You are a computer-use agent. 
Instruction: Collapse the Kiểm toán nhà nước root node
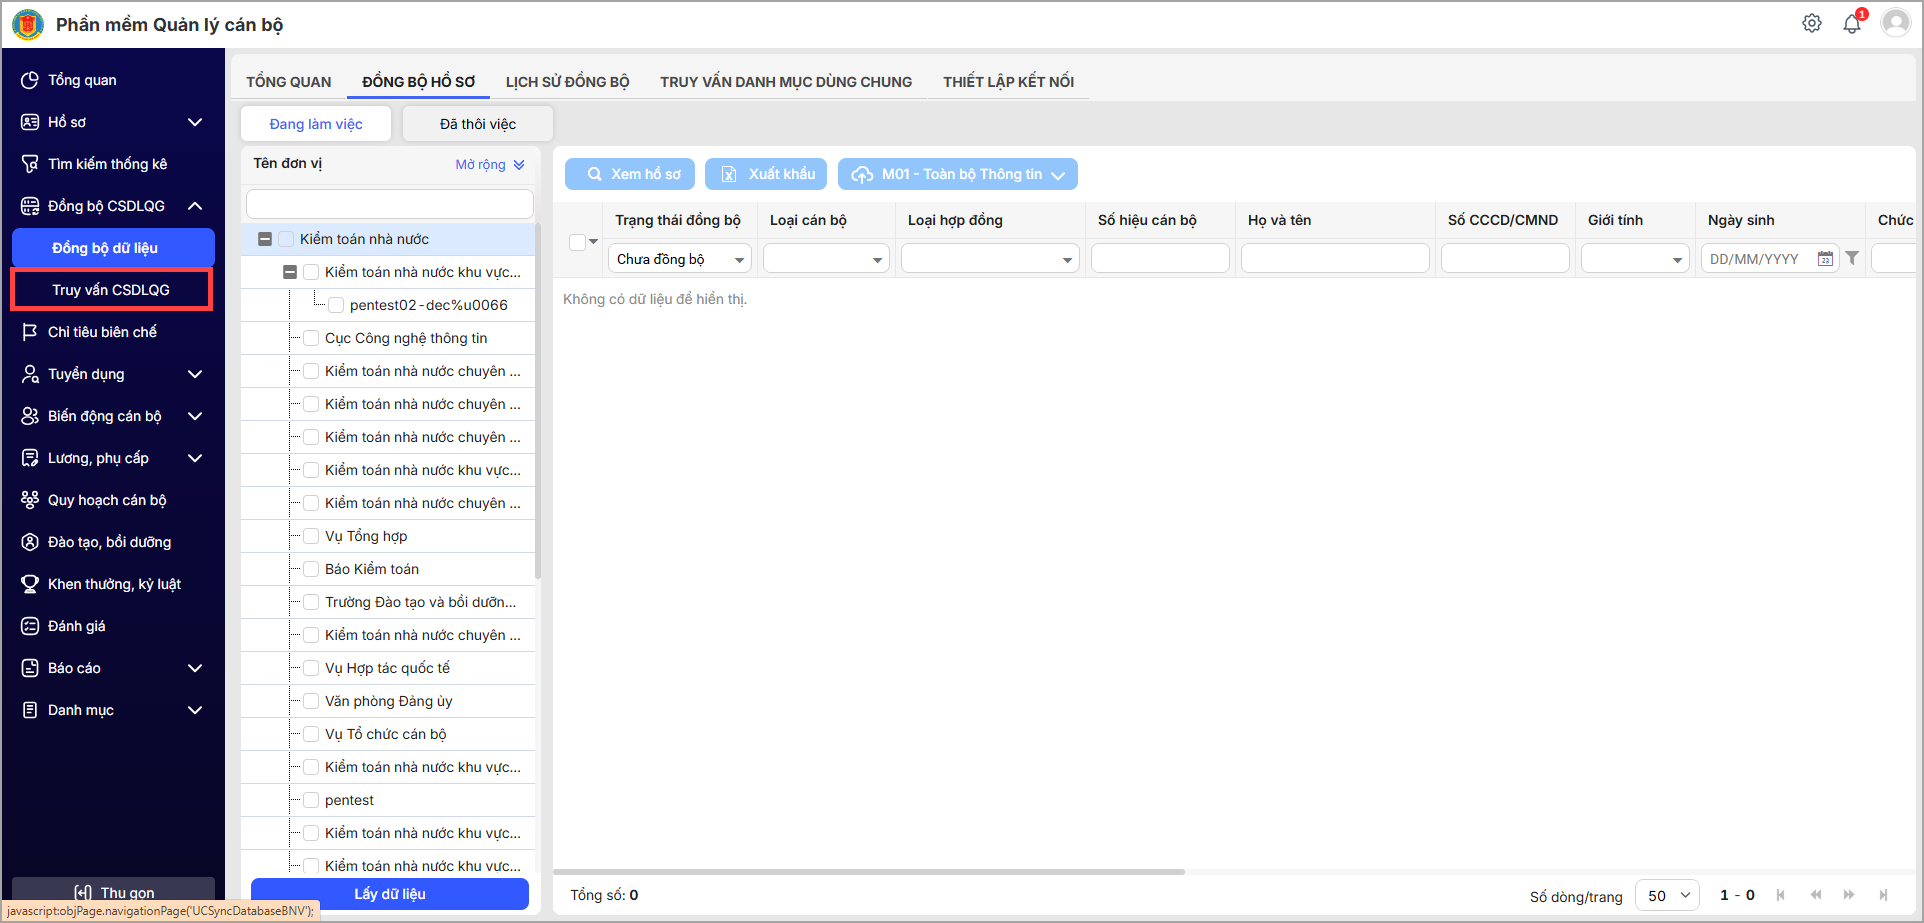[265, 239]
